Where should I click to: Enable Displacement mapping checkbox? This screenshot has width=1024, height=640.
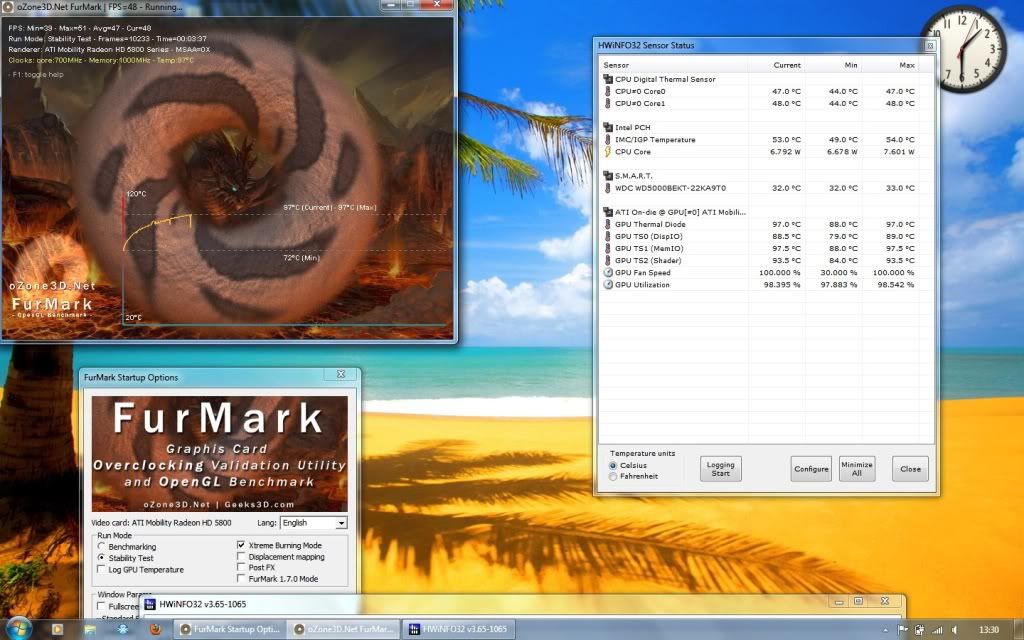coord(241,557)
